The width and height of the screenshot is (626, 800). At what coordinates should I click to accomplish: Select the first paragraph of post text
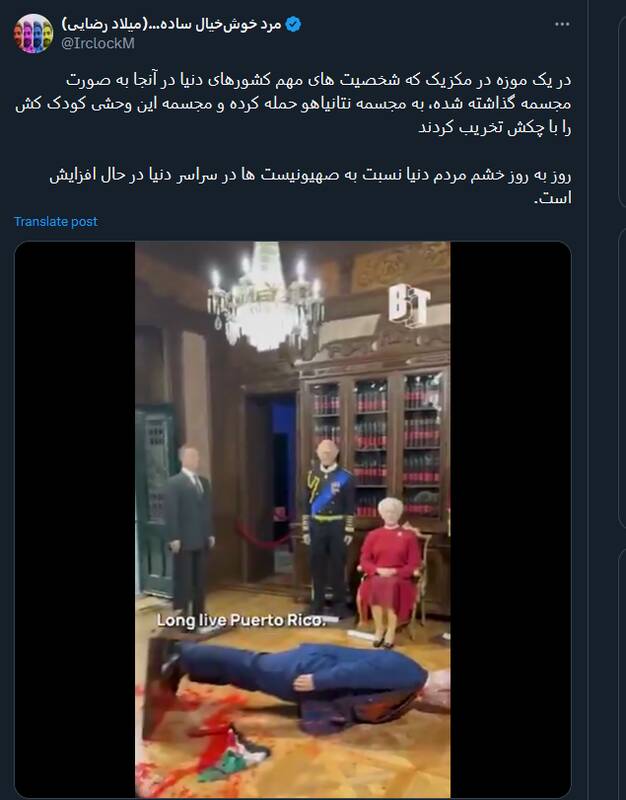293,104
